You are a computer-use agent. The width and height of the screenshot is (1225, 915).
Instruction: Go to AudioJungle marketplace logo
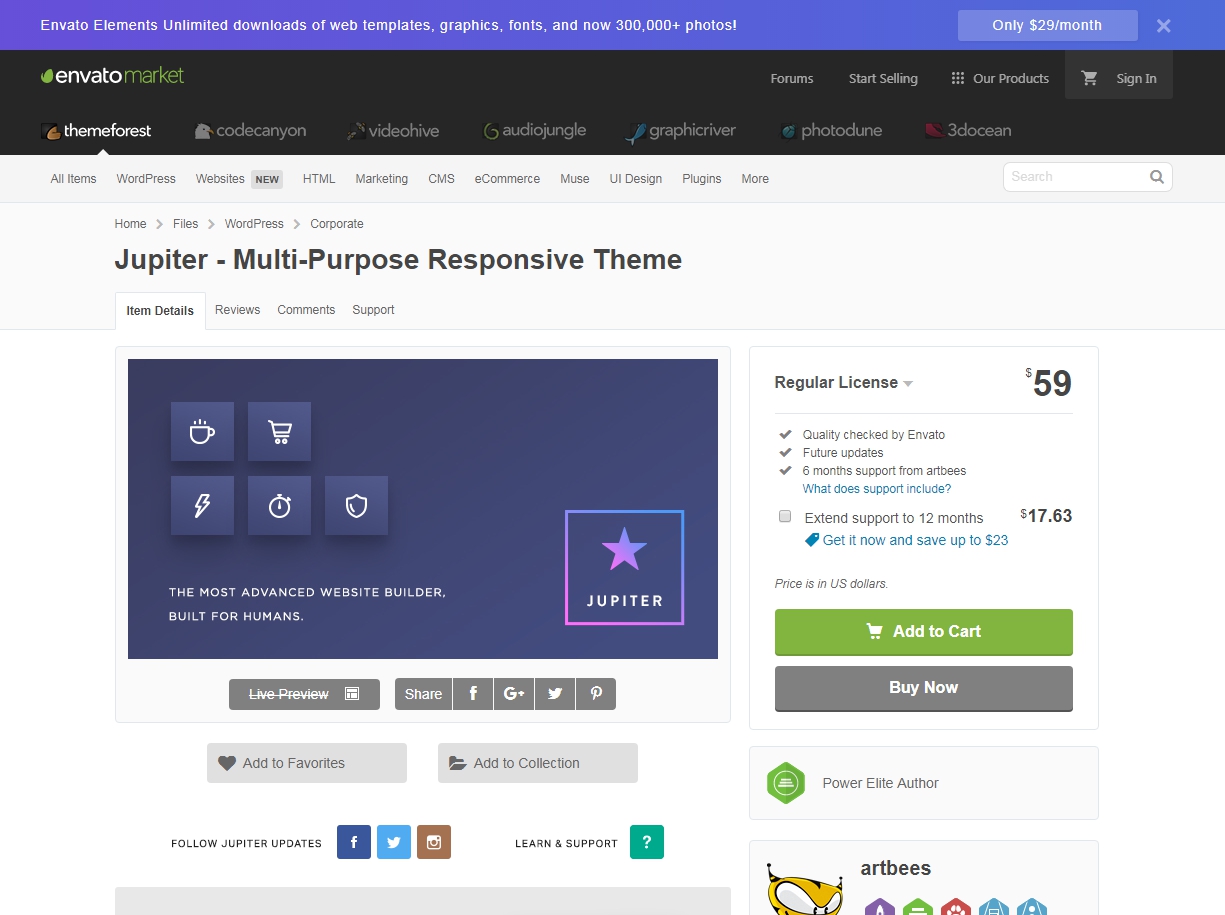pyautogui.click(x=535, y=131)
